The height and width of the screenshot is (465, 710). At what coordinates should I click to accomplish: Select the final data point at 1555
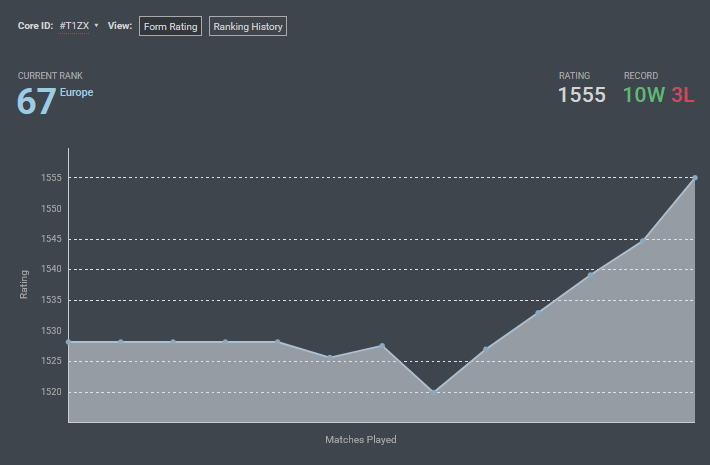695,178
